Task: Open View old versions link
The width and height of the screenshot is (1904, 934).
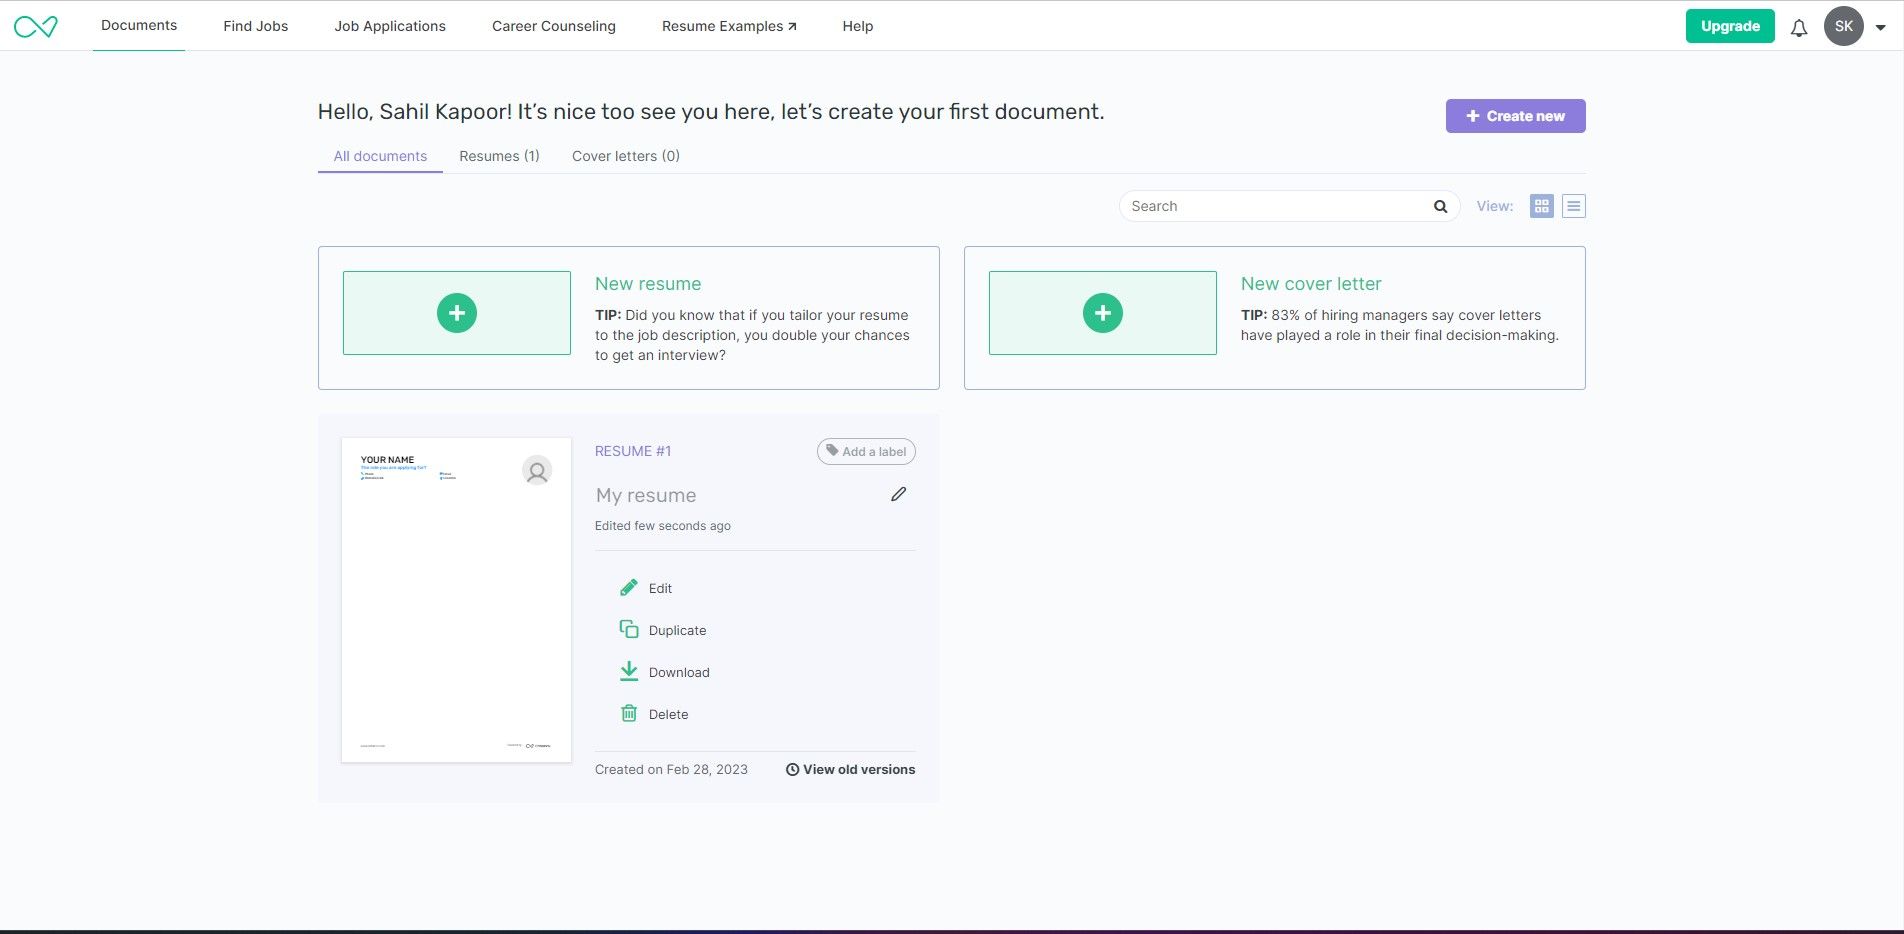Action: (x=850, y=769)
